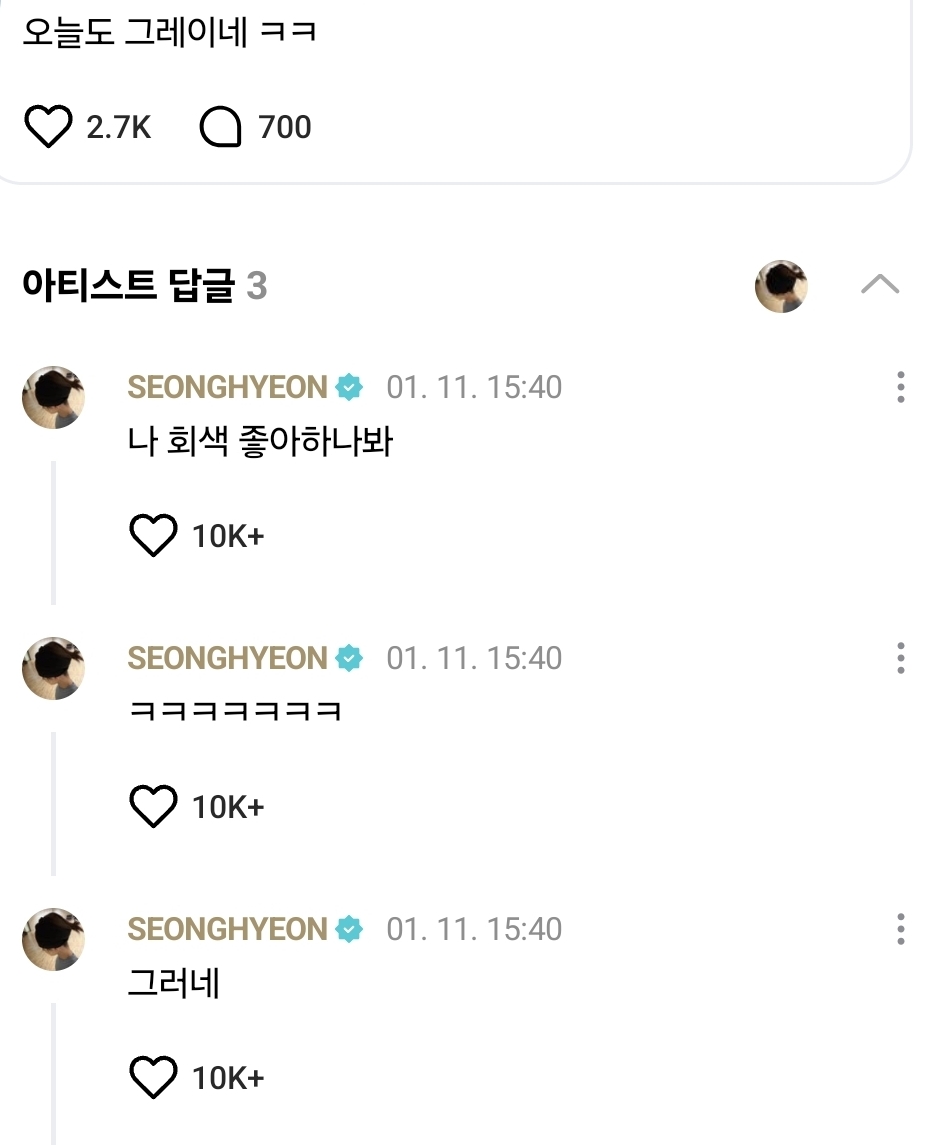Tap the SEONGHYEON username on the second reply
Image resolution: width=926 pixels, height=1145 pixels.
click(x=228, y=658)
